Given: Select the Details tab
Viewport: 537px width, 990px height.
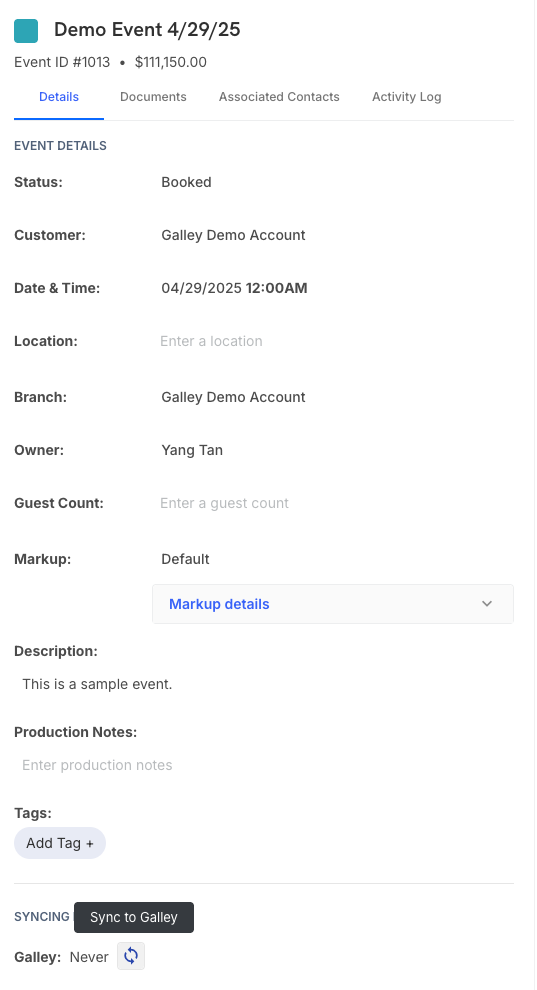Looking at the screenshot, I should 59,97.
